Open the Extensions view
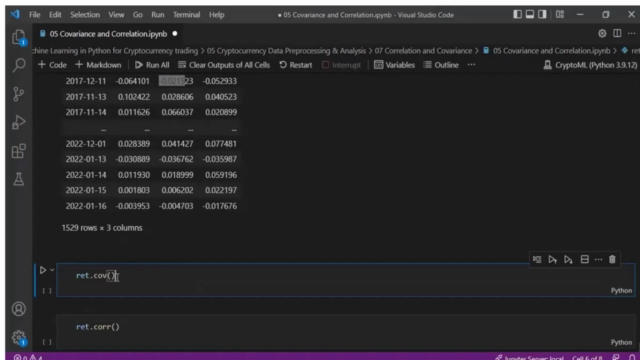 point(19,151)
